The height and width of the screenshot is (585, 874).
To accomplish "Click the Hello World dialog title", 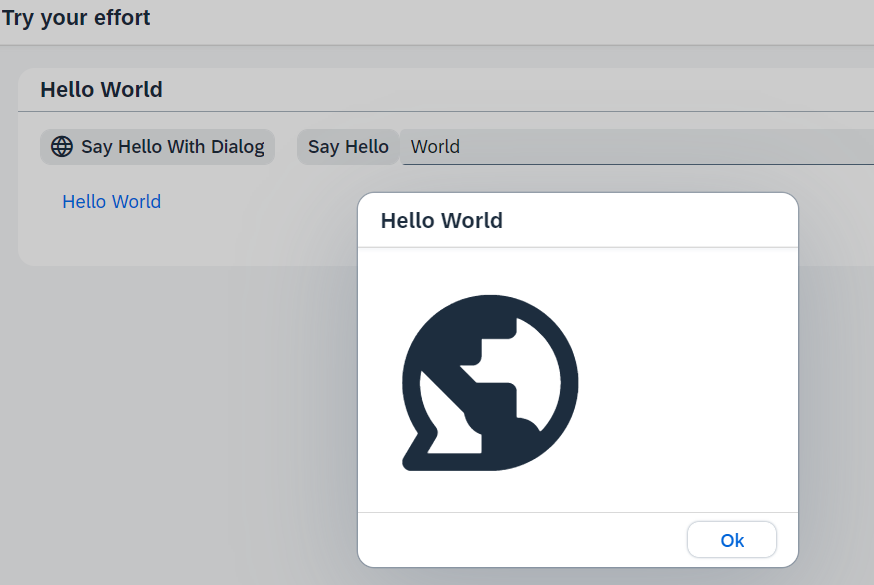I will [441, 221].
